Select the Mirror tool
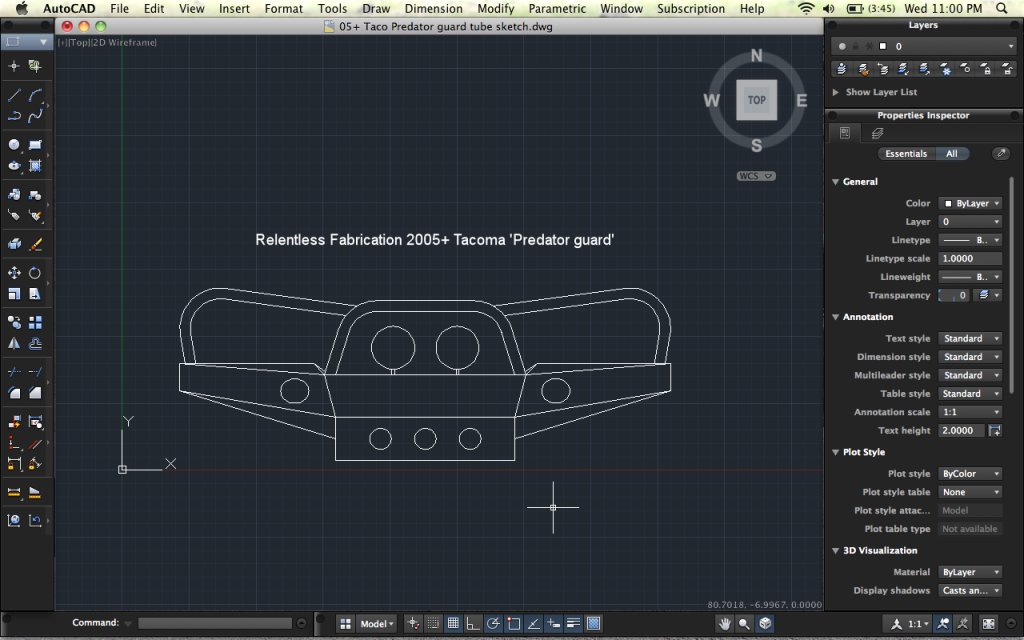This screenshot has height=640, width=1024. [x=14, y=343]
